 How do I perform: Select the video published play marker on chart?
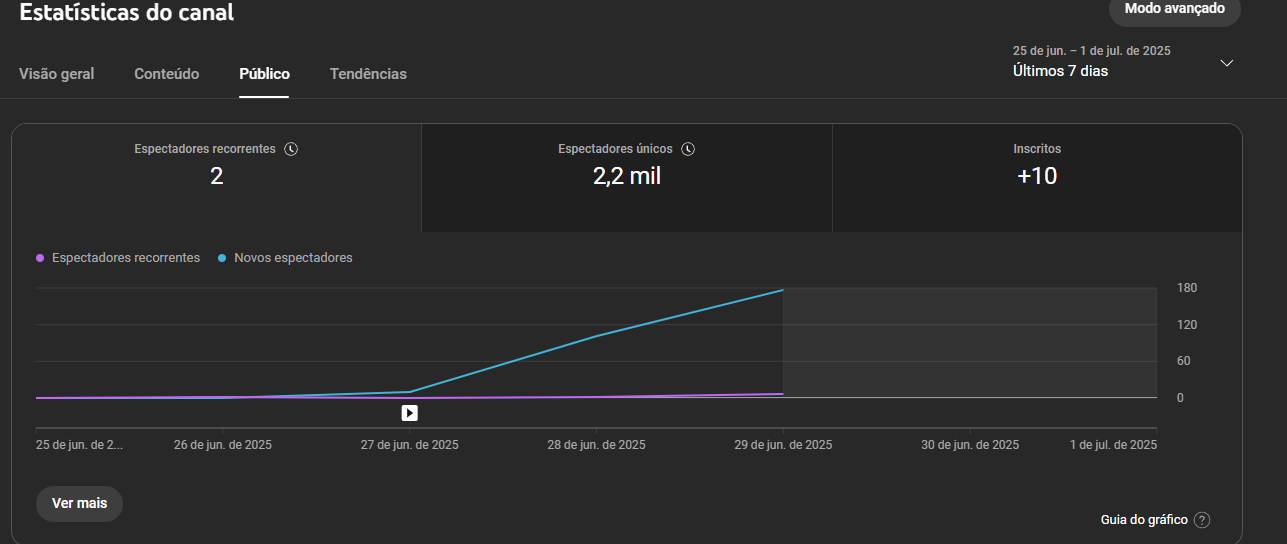[x=410, y=412]
